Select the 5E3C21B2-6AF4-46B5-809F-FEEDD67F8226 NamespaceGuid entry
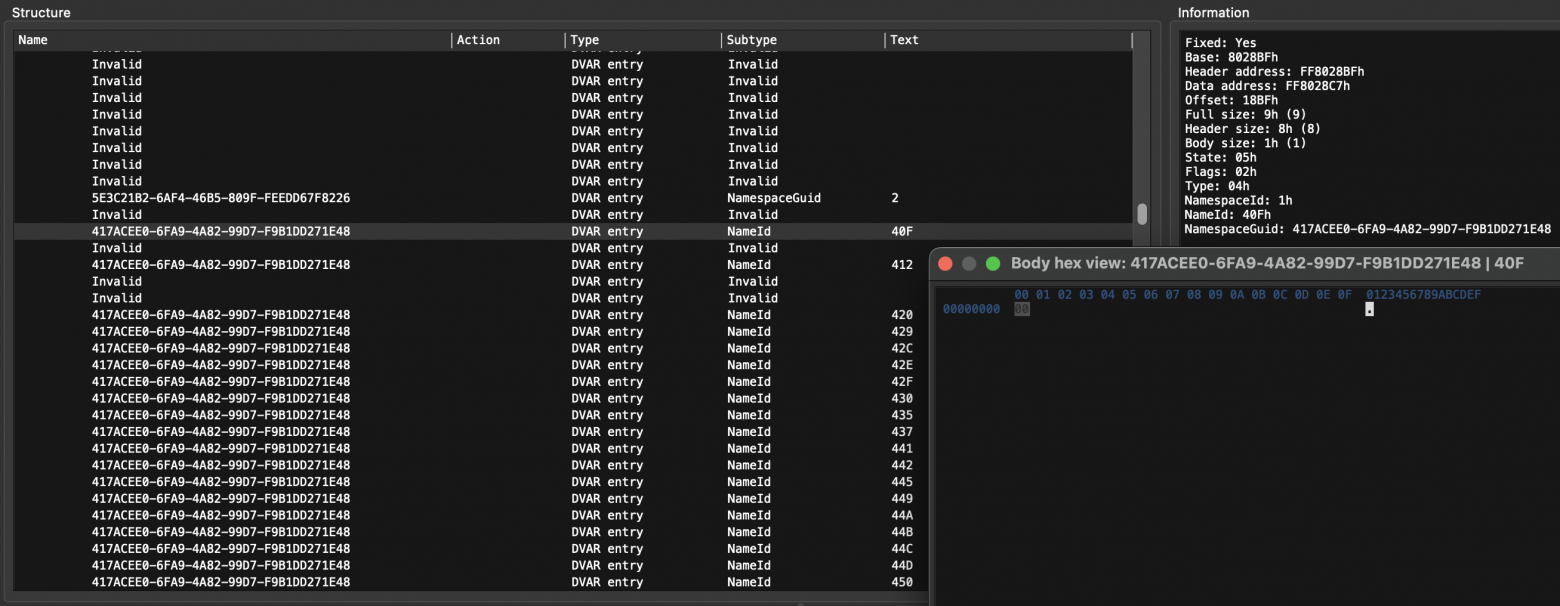This screenshot has width=1560, height=606. point(574,198)
